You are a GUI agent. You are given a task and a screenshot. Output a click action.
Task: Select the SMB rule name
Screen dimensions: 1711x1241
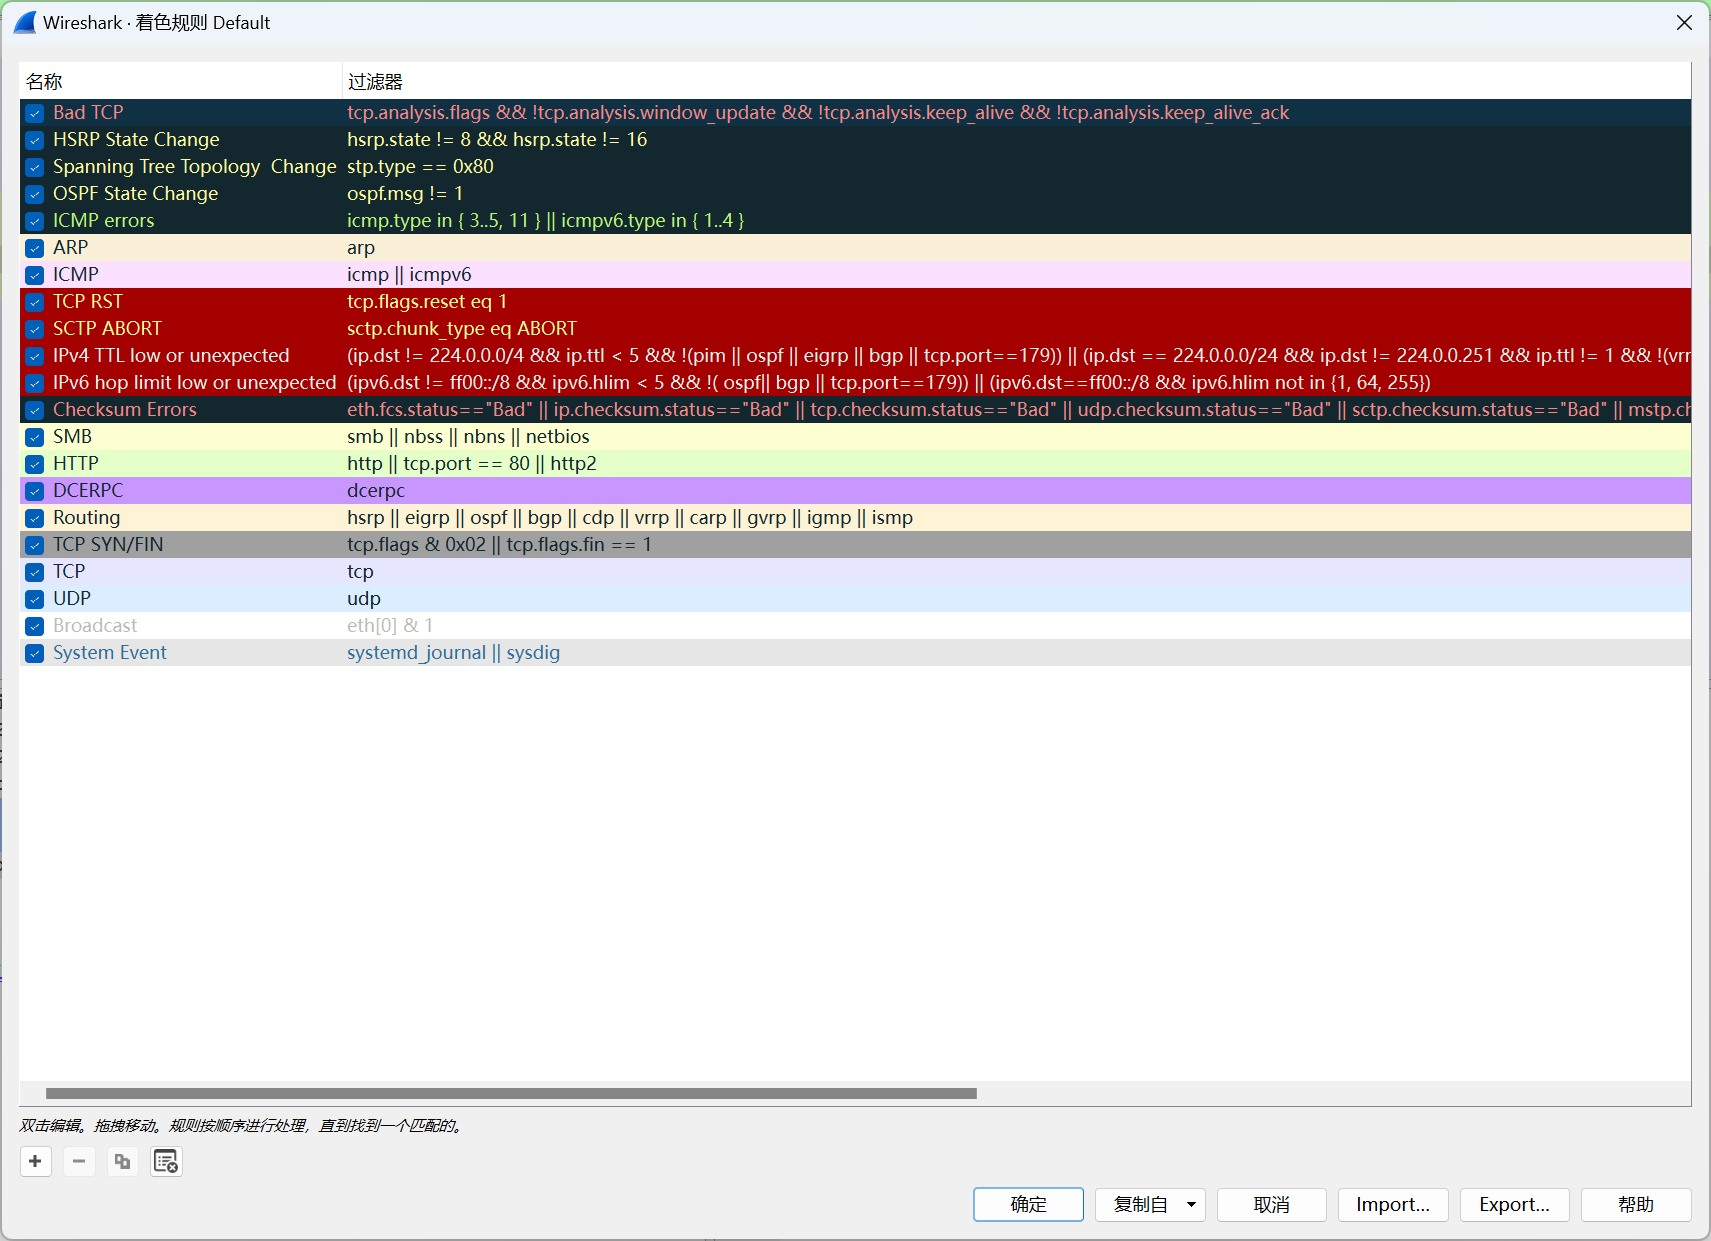click(x=72, y=436)
